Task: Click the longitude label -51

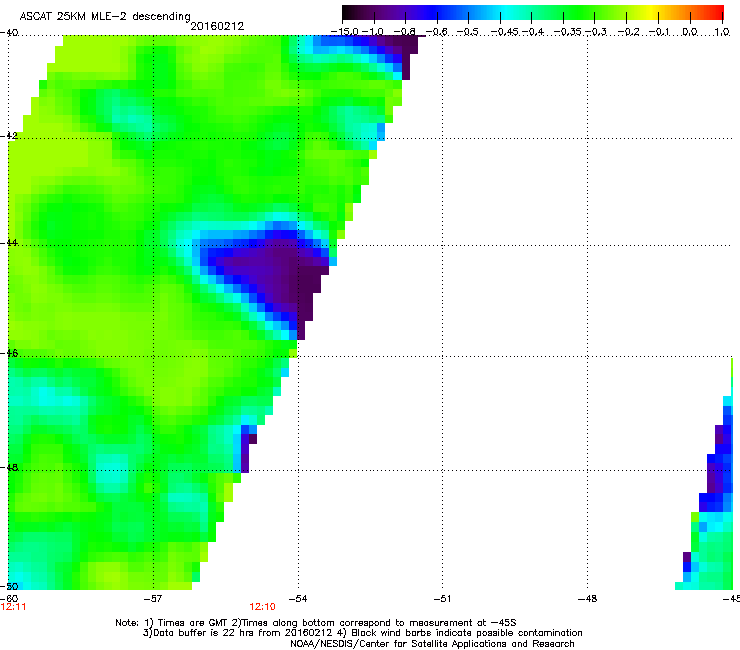Action: coord(442,599)
